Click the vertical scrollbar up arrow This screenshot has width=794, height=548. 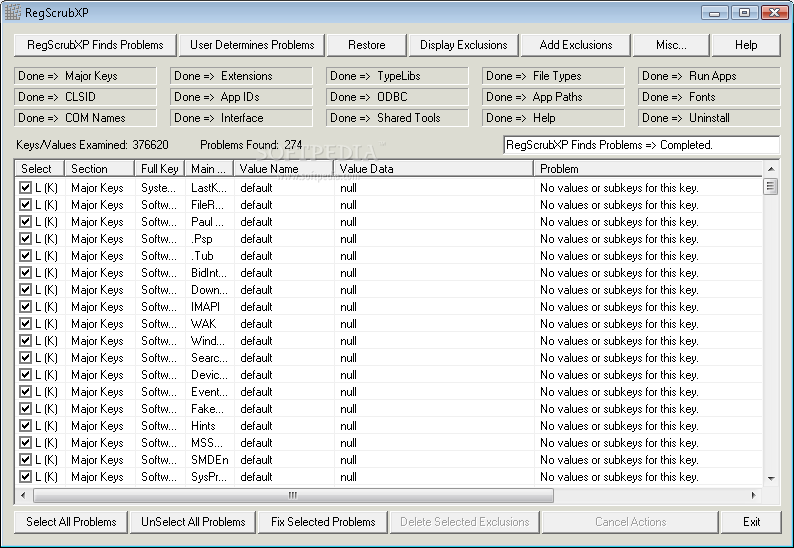(x=771, y=169)
